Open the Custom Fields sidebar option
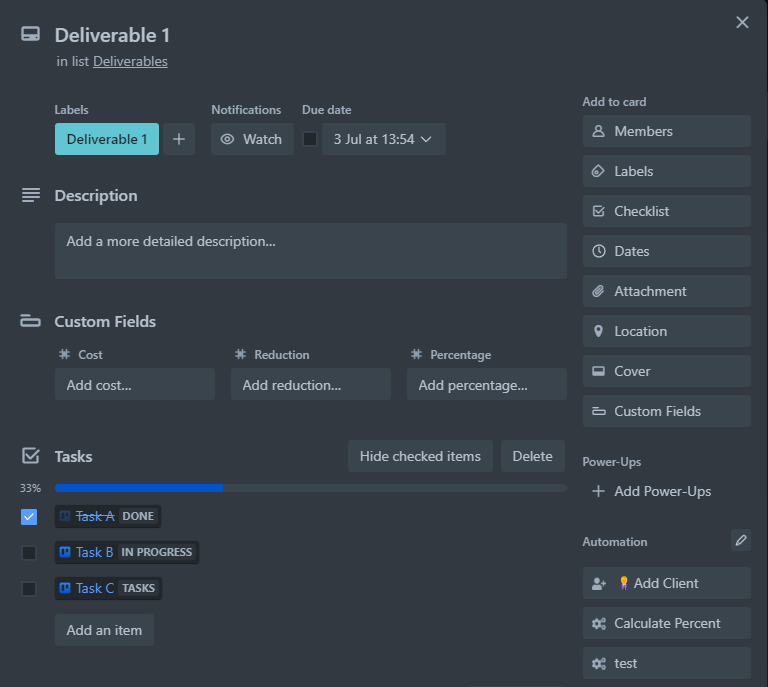Screen dimensions: 768x687 666,411
